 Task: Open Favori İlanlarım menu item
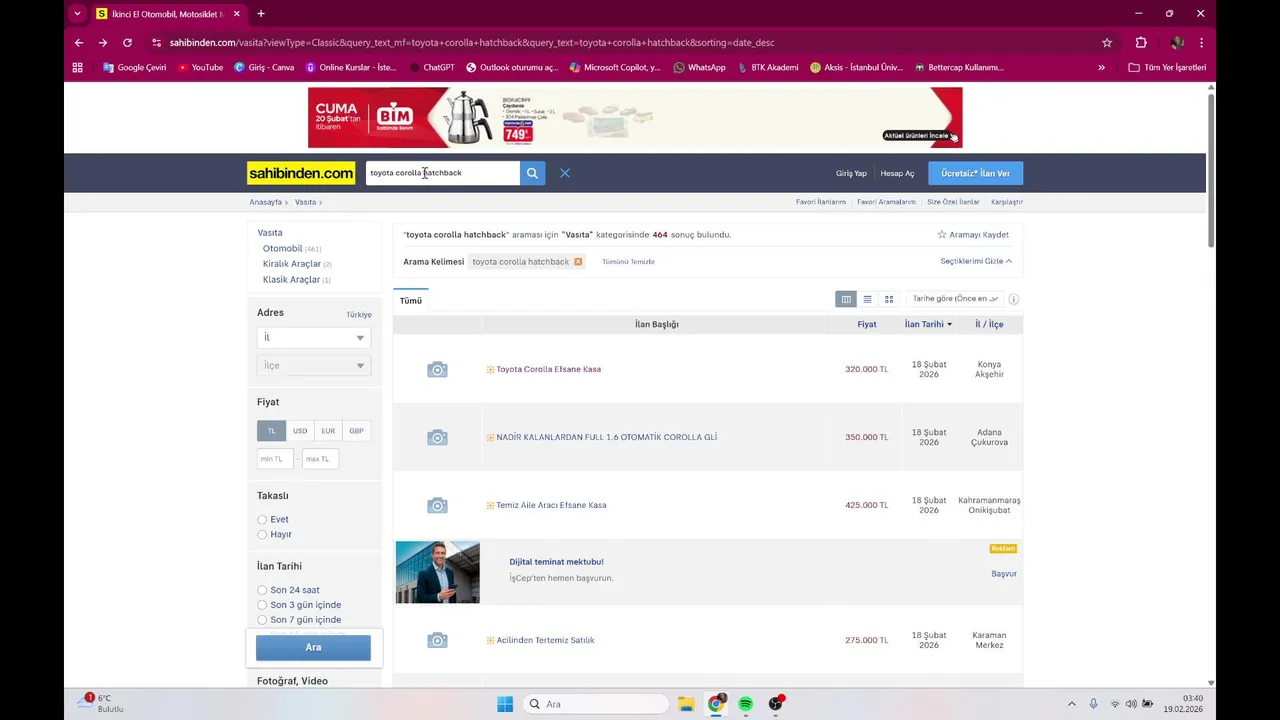click(821, 202)
